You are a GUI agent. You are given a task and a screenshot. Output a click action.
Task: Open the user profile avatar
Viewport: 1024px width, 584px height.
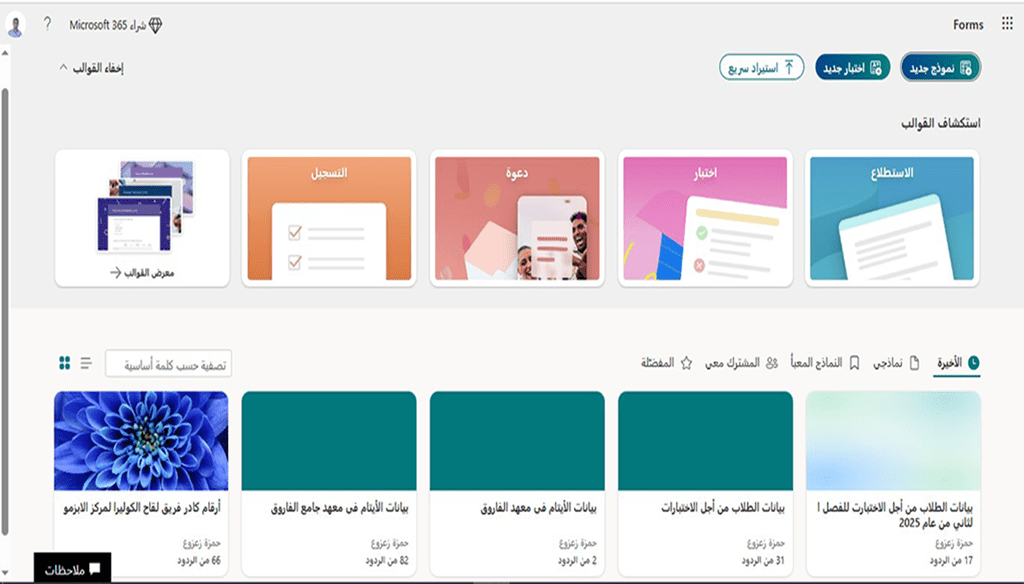click(x=16, y=25)
